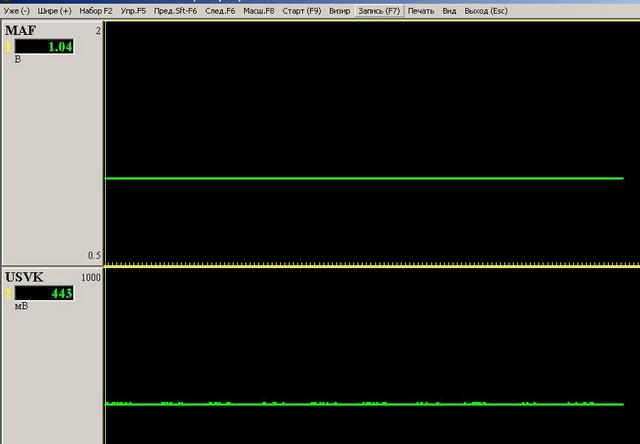
Task: Click Выход (Esc) to exit
Action: coord(486,10)
